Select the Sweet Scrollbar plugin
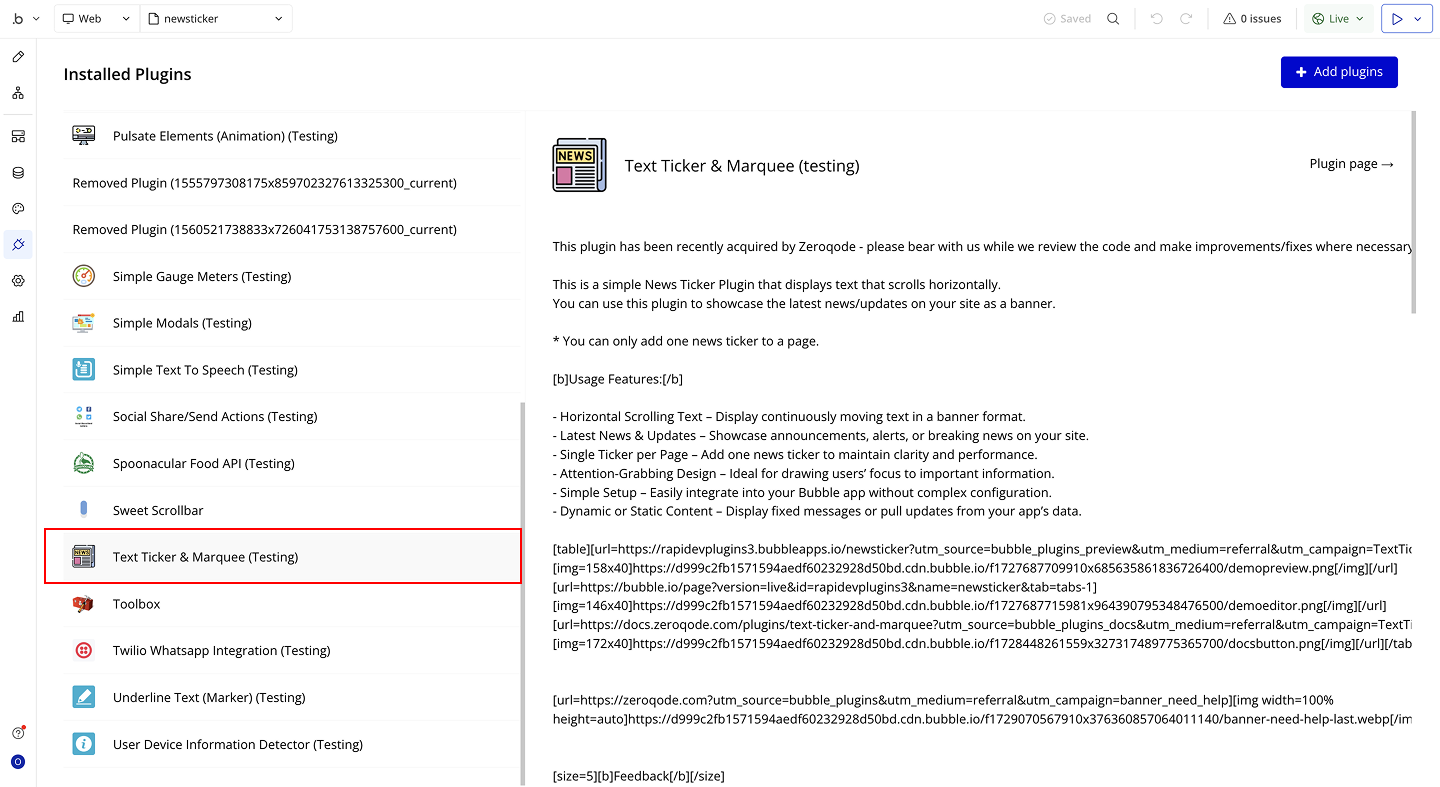Image resolution: width=1440 pixels, height=787 pixels. 293,510
